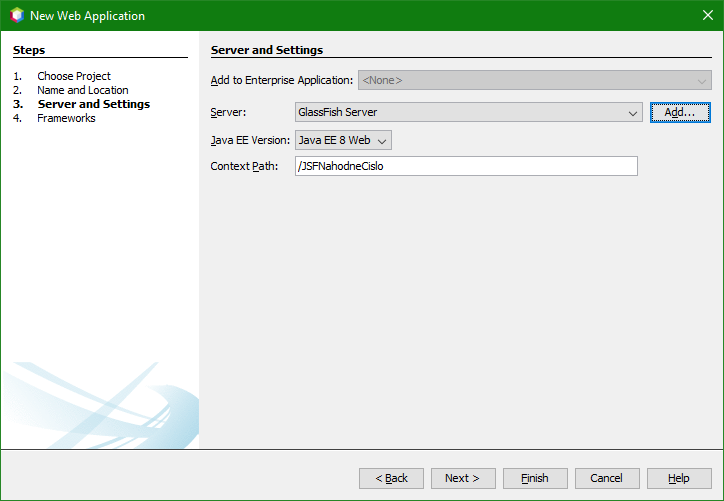Screen dimensions: 724x501
Task: Proceed with the Next button
Action: tap(463, 478)
